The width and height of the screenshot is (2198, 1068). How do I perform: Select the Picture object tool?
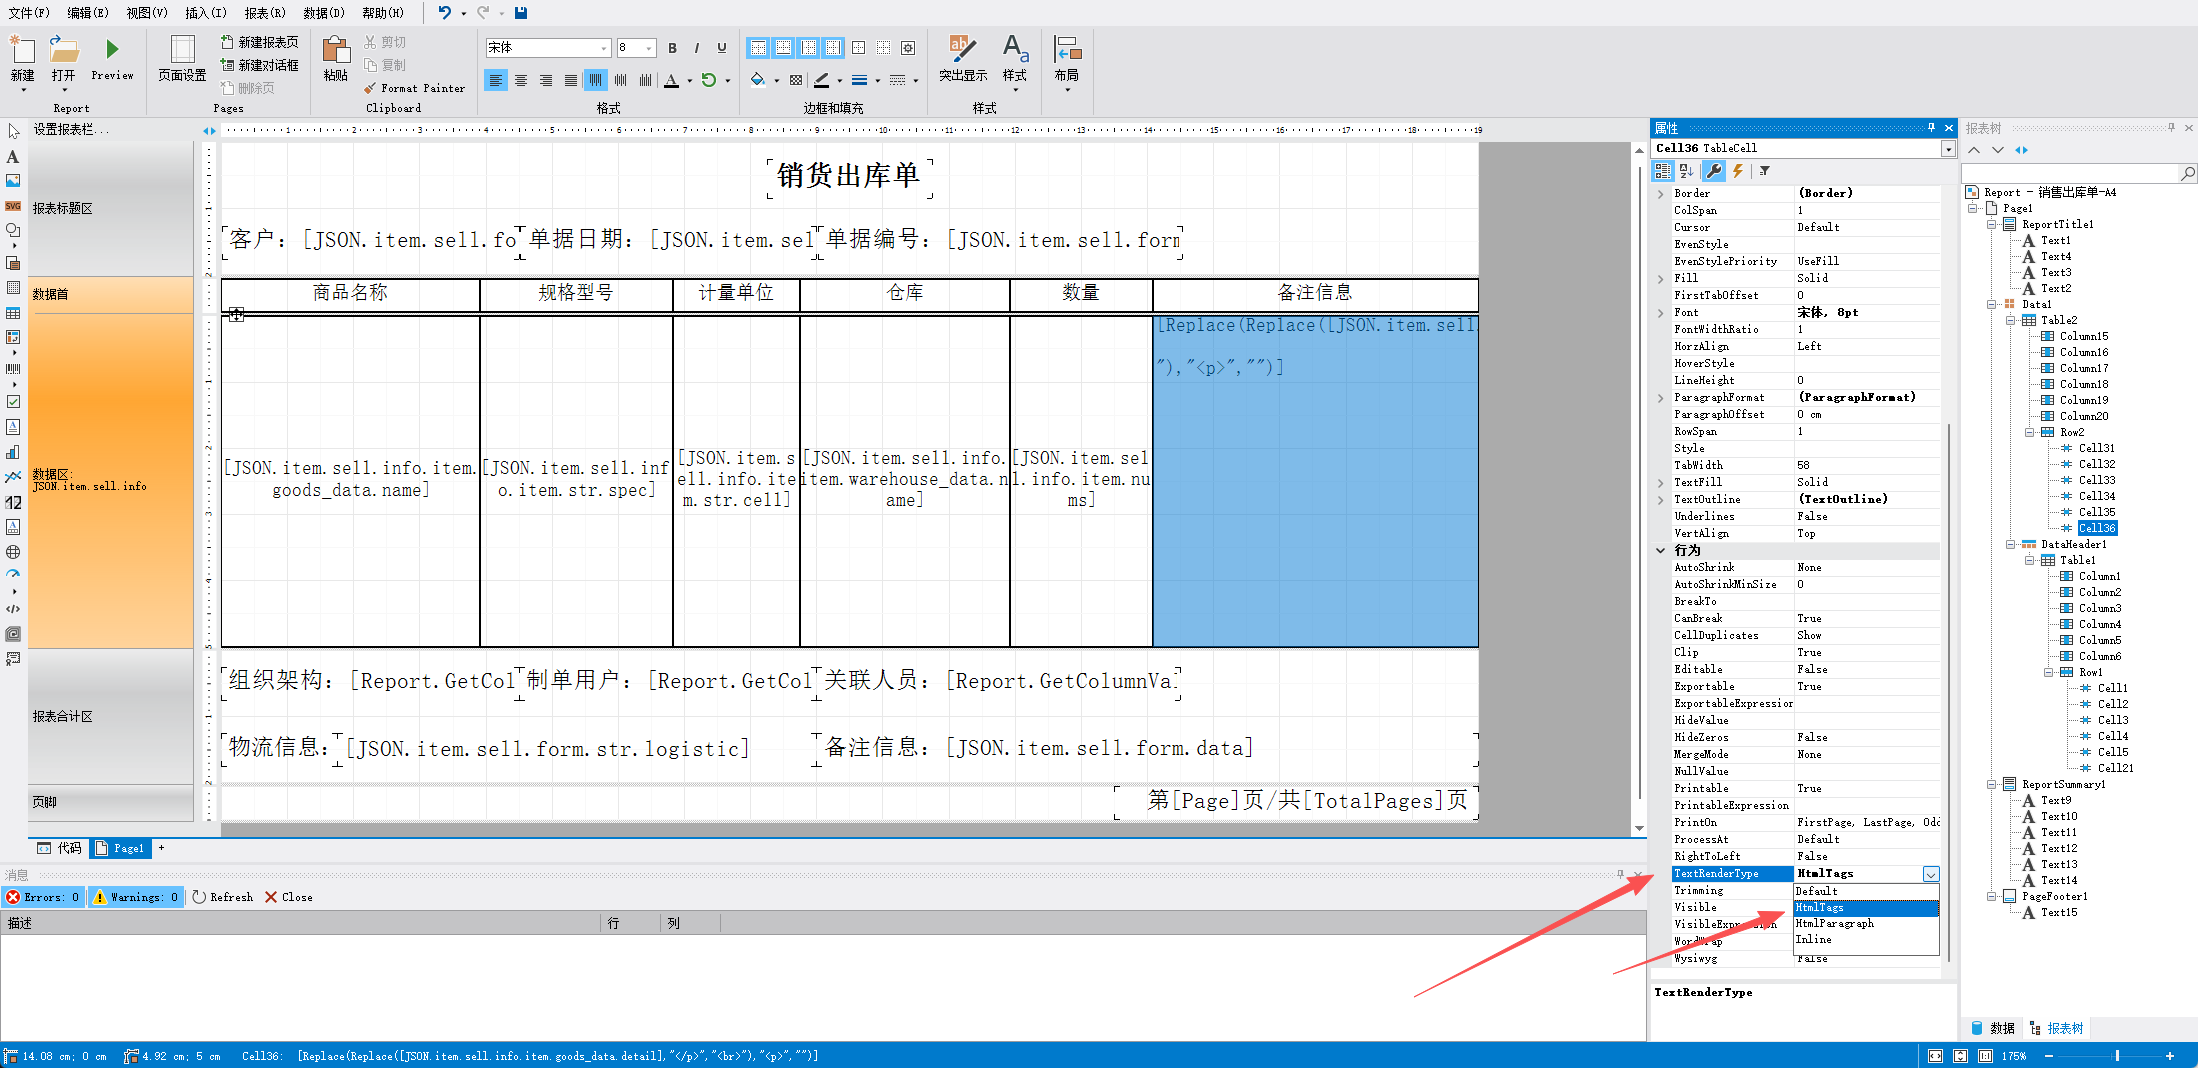click(x=13, y=181)
